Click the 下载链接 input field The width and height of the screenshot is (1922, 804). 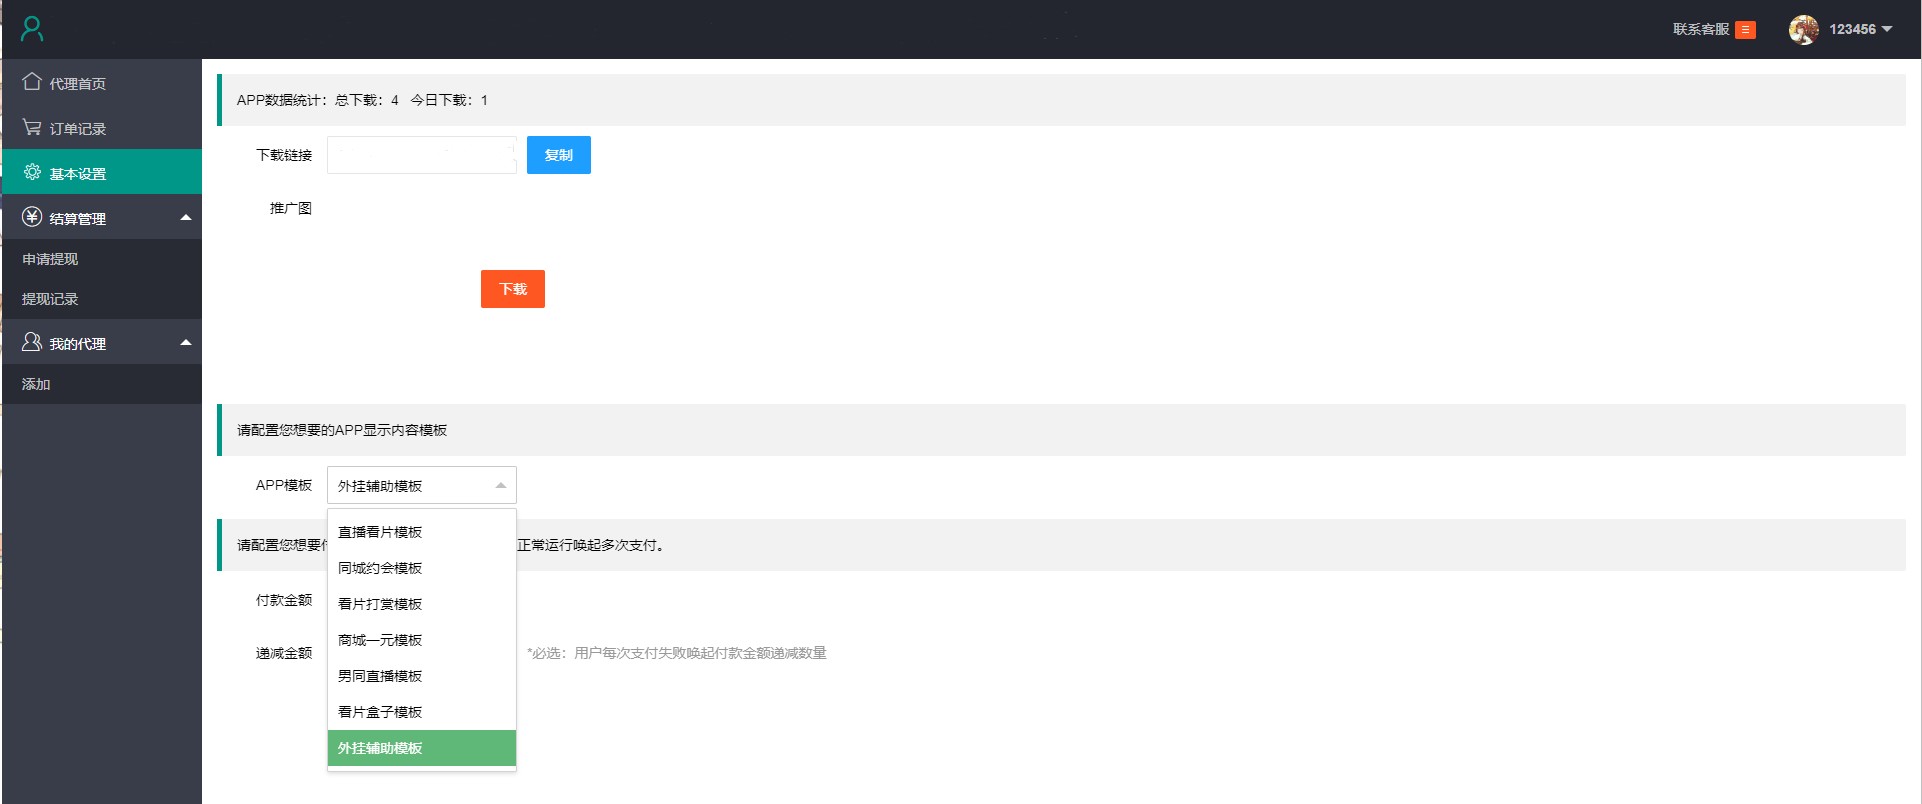tap(422, 155)
